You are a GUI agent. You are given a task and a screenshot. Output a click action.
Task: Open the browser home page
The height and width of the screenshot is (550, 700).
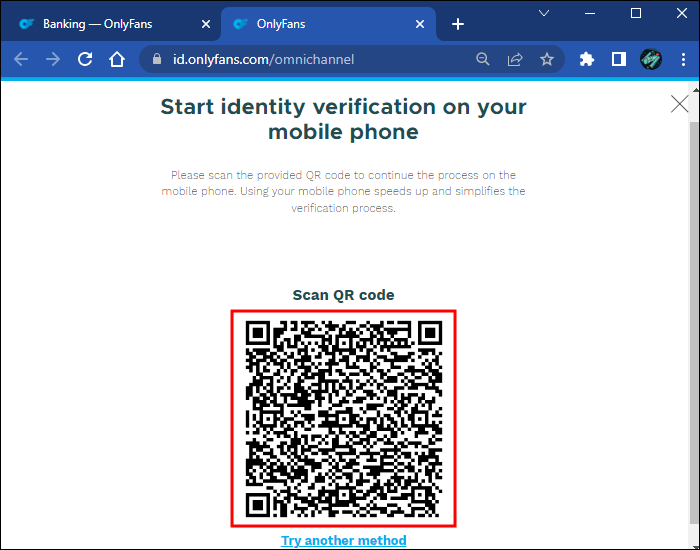click(117, 59)
